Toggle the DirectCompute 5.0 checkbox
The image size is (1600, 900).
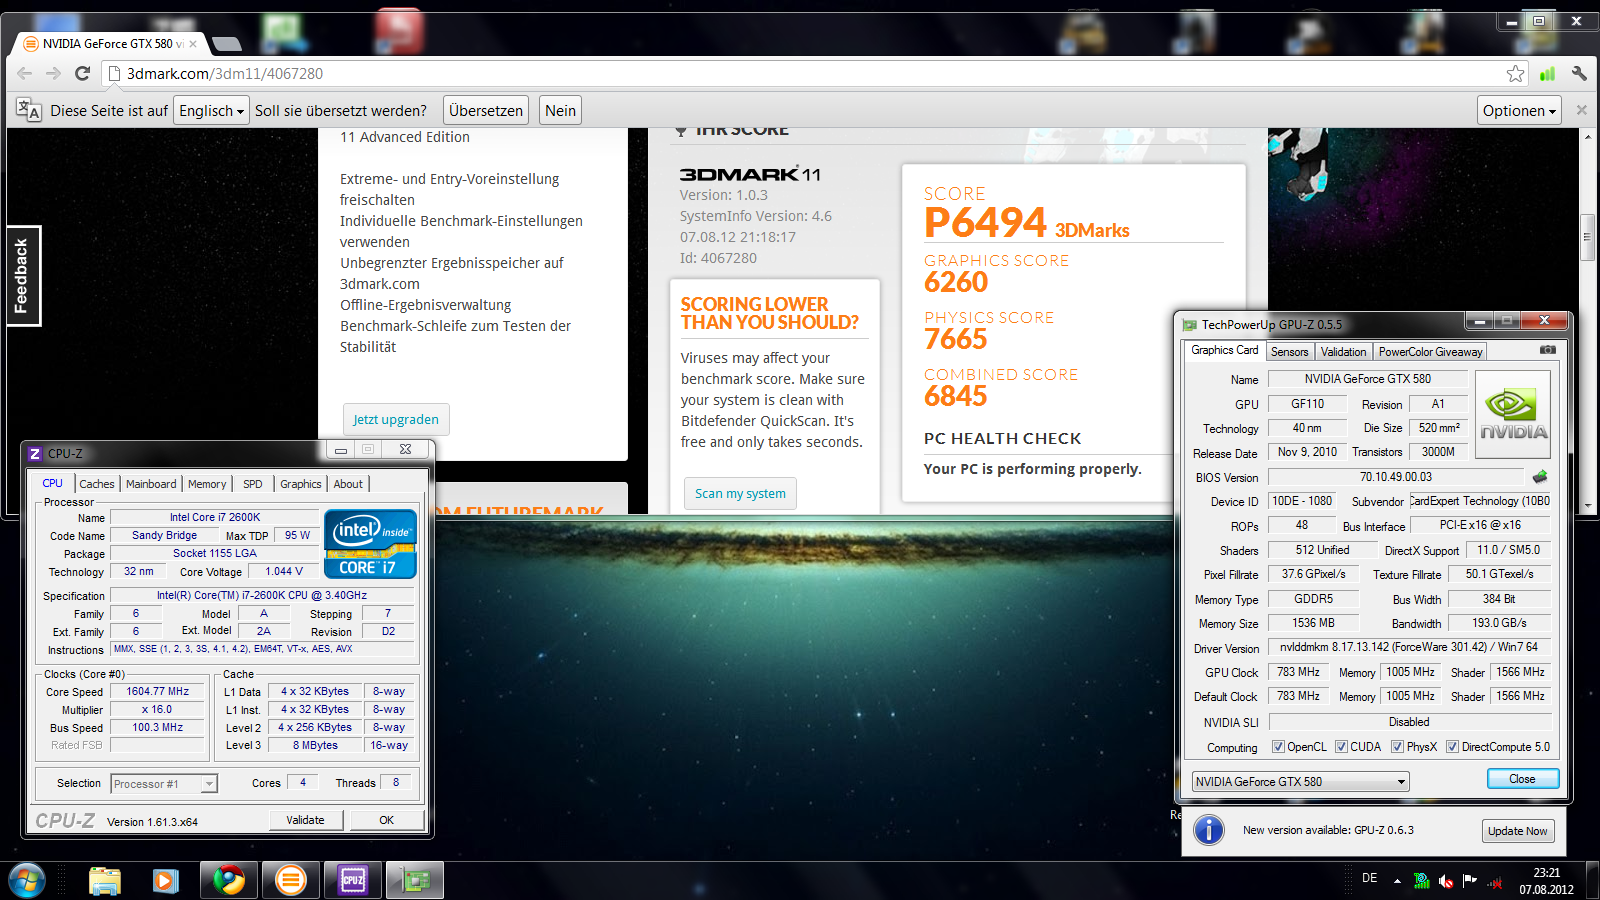click(x=1452, y=747)
